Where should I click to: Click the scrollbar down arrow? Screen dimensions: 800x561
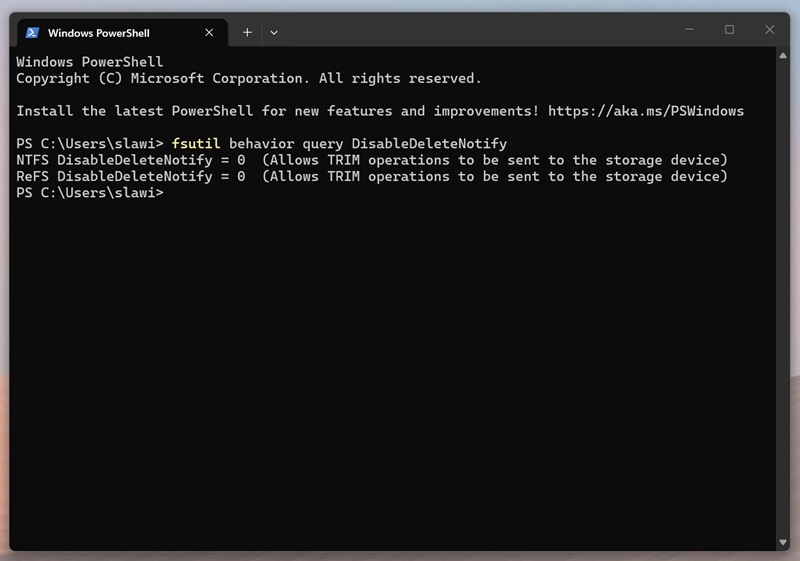783,541
